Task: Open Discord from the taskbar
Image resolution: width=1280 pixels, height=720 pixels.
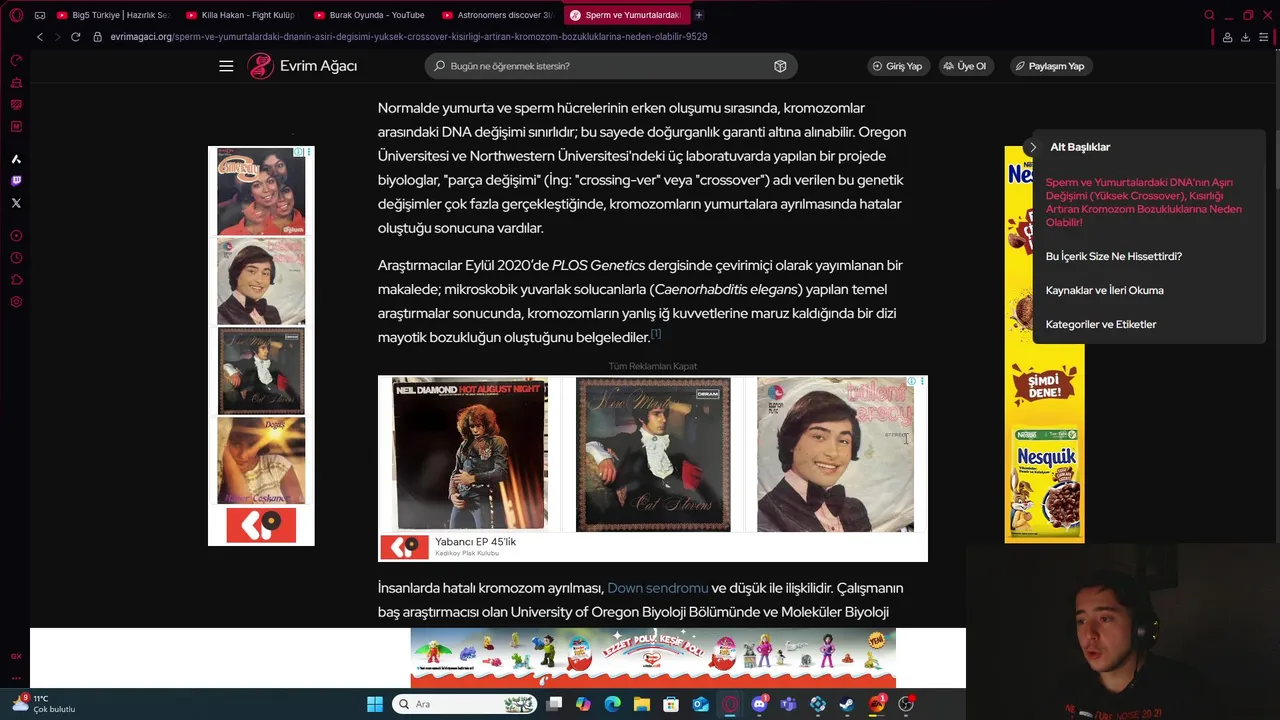Action: point(759,704)
